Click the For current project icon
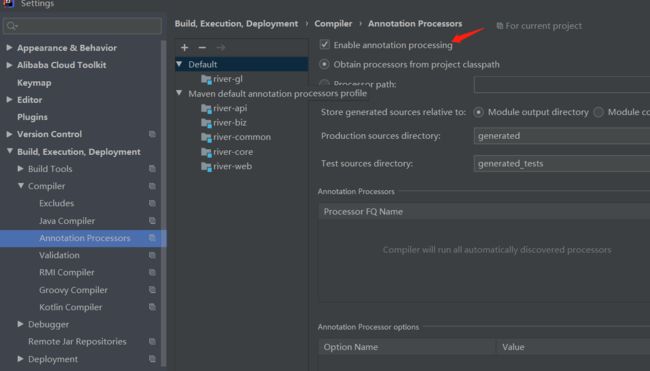650x371 pixels. point(500,26)
